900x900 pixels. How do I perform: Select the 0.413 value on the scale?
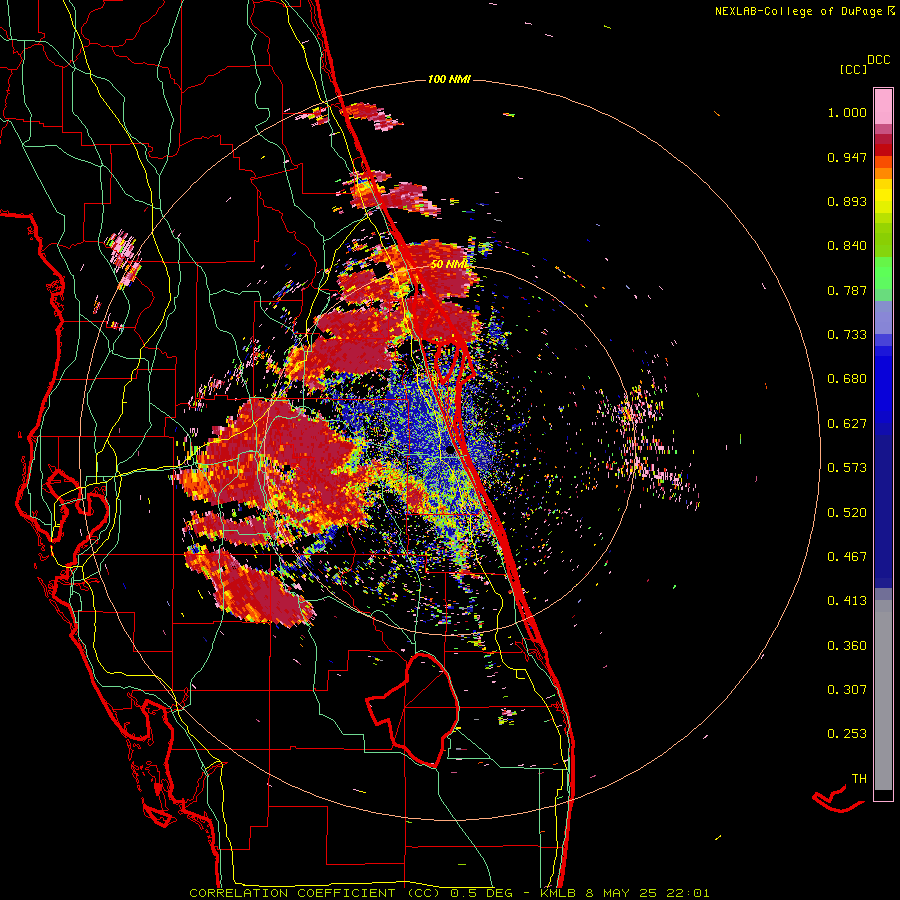coord(847,601)
